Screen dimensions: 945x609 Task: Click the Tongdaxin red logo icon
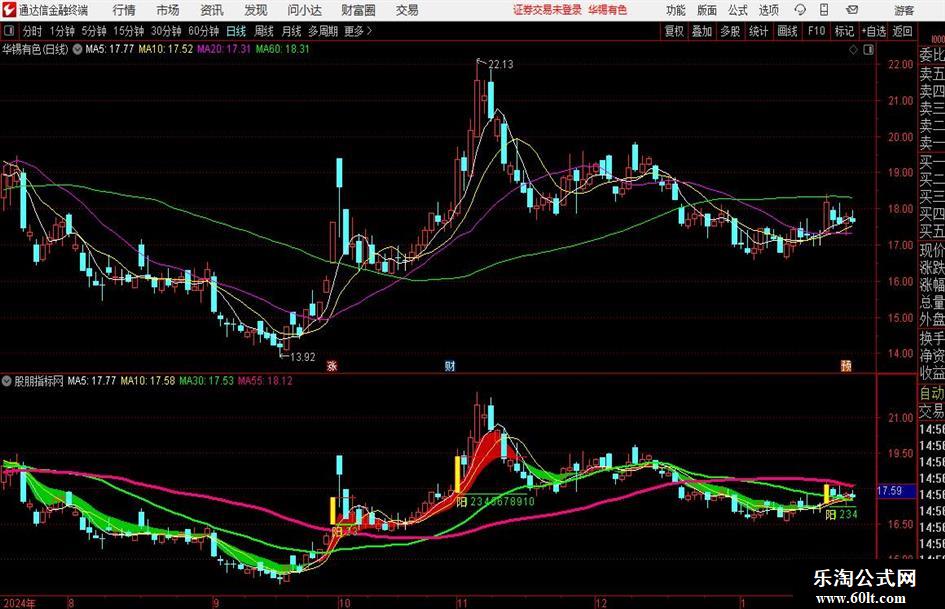coord(10,10)
